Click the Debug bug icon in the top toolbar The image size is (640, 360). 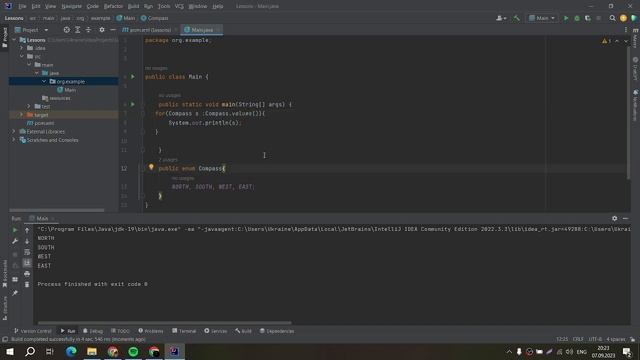click(x=577, y=18)
